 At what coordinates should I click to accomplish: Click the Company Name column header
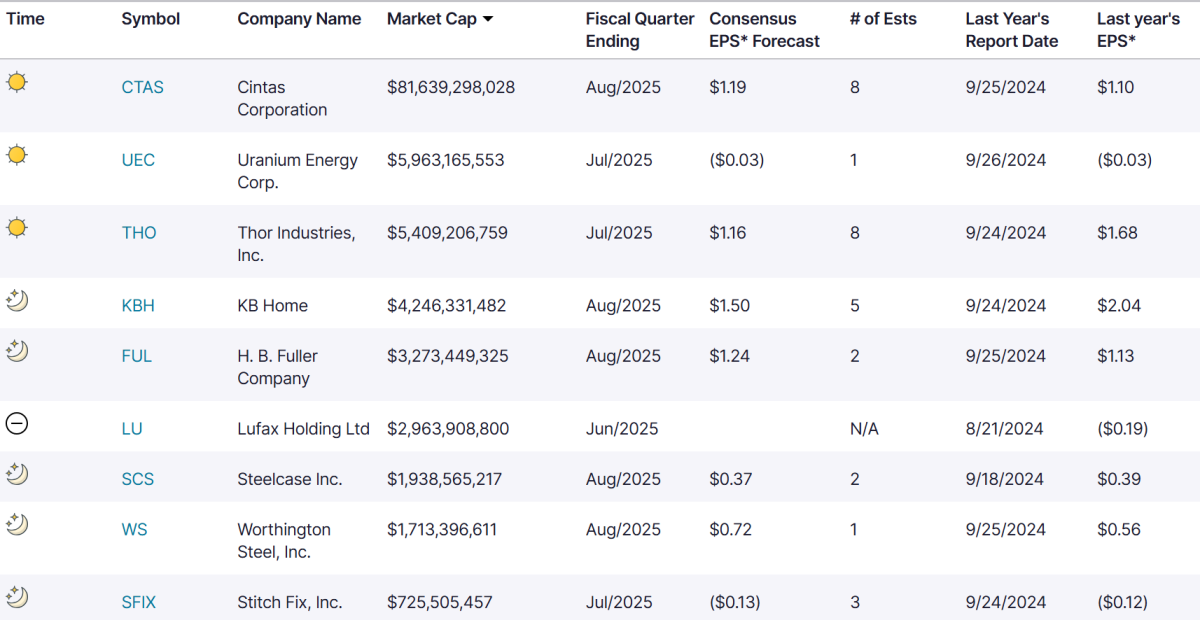[299, 19]
